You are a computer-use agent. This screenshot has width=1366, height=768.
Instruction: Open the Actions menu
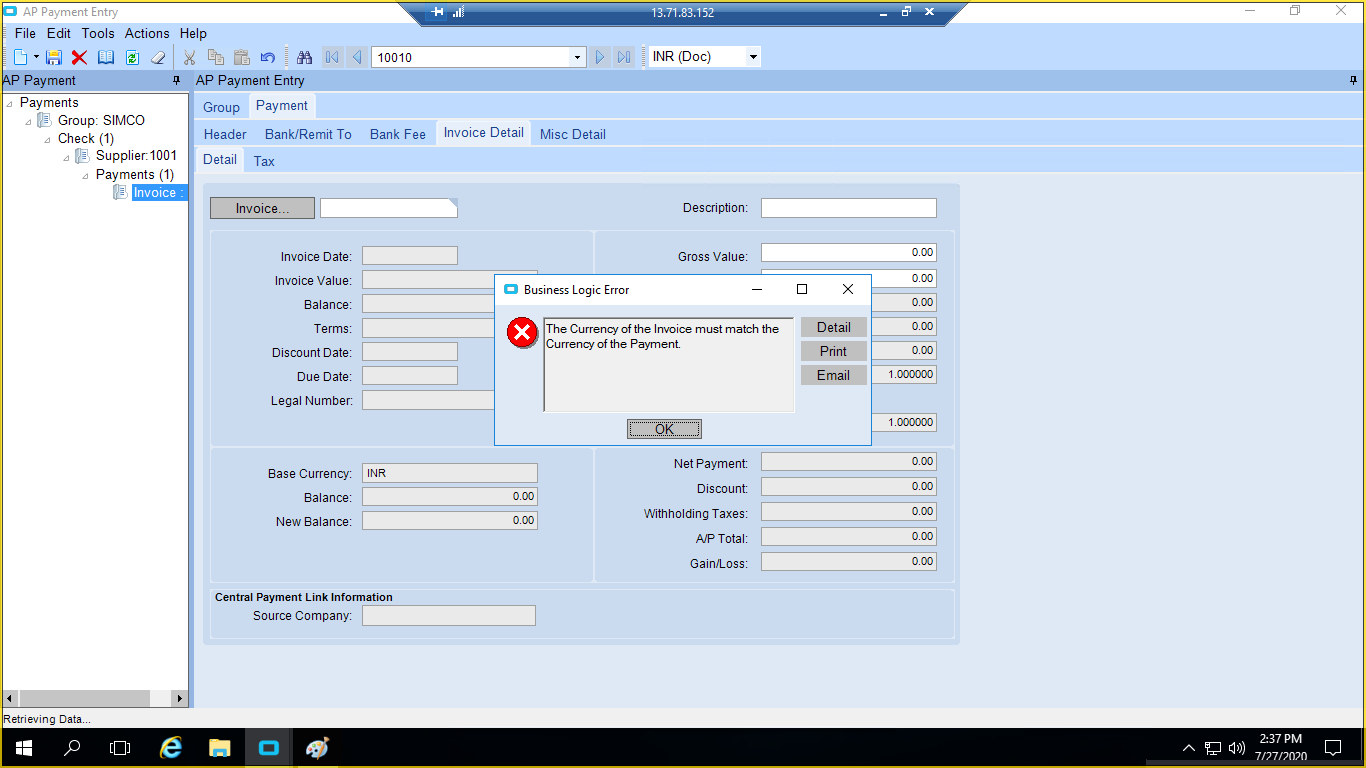(x=147, y=33)
